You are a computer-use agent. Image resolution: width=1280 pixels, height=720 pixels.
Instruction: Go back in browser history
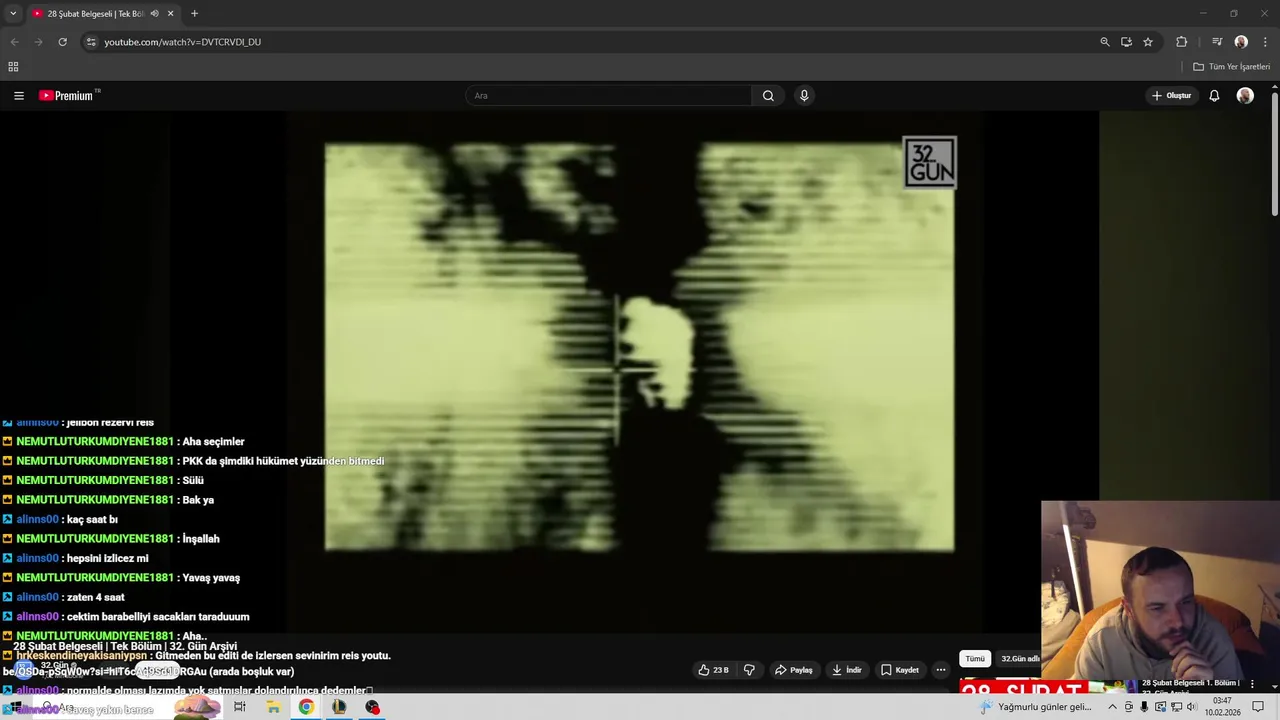click(14, 42)
